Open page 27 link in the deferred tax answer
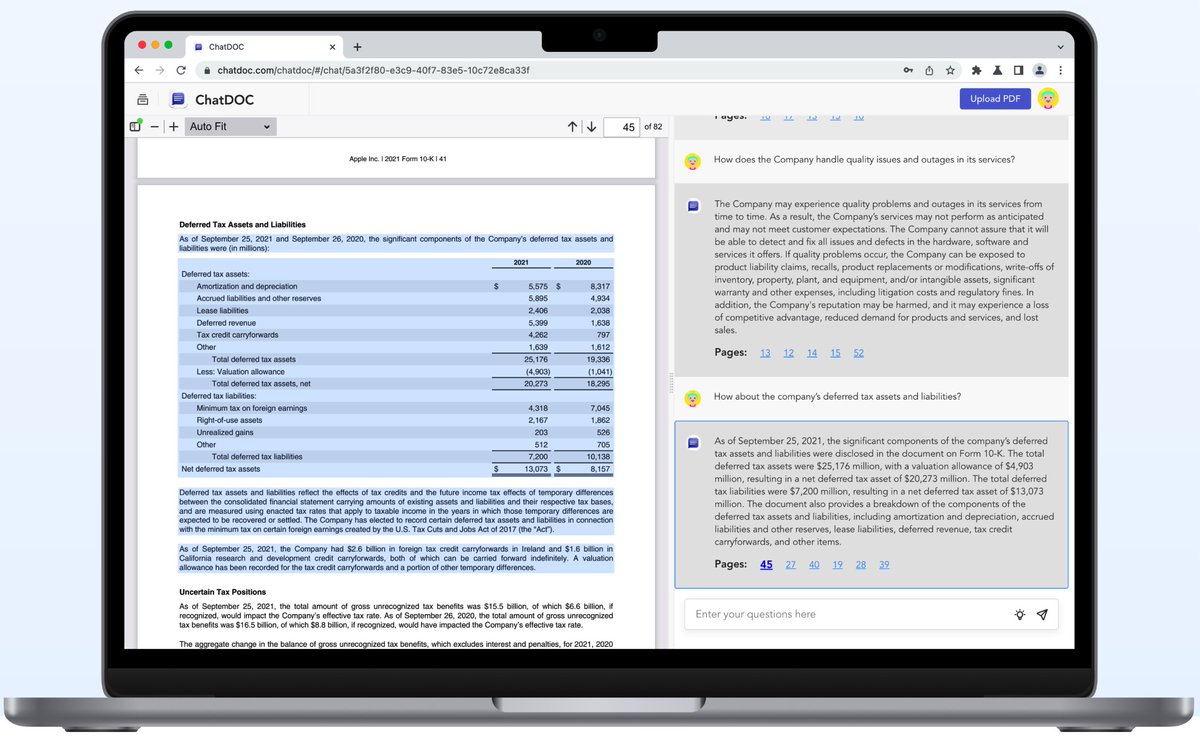 [790, 565]
